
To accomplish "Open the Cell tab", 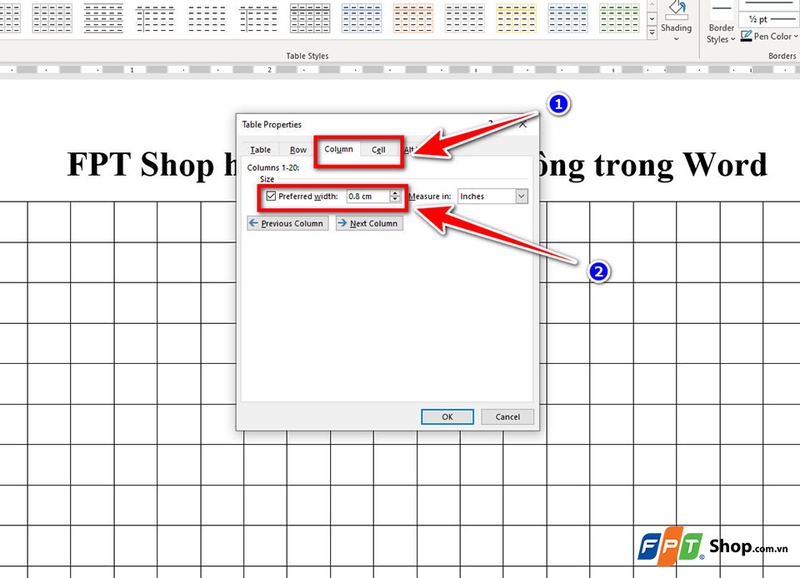I will pos(378,149).
